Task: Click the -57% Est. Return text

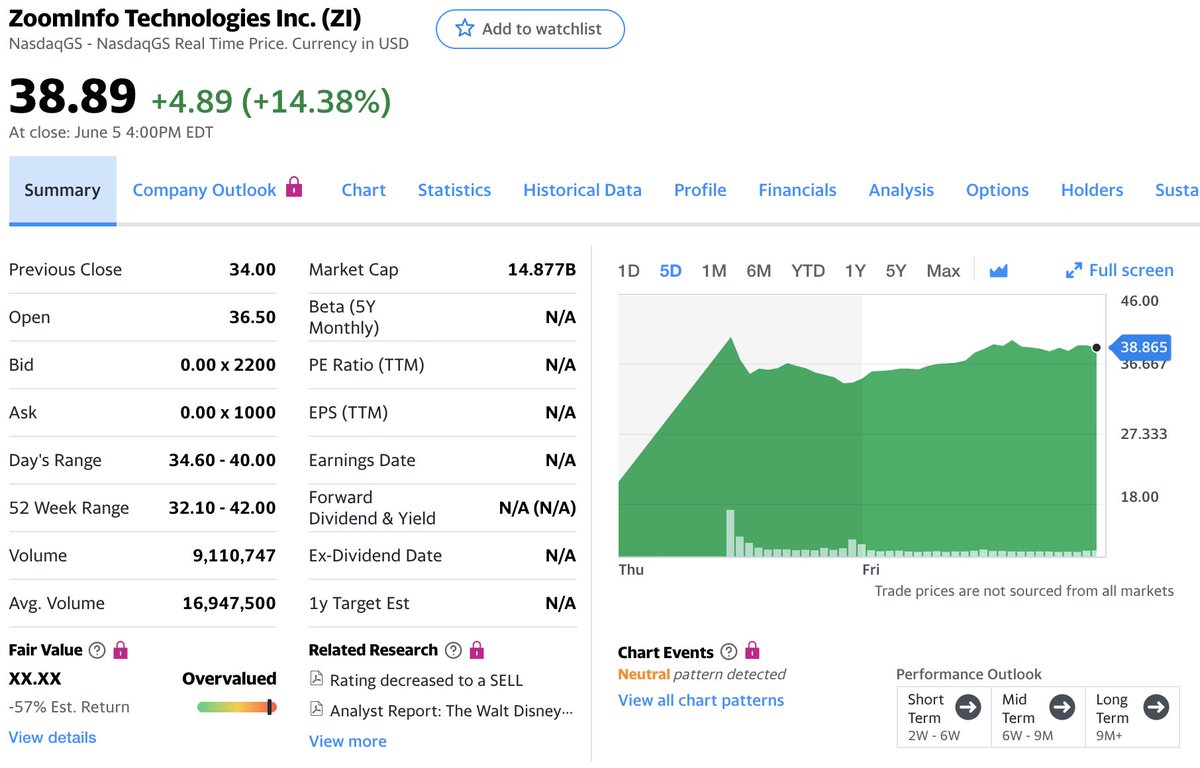Action: click(69, 707)
